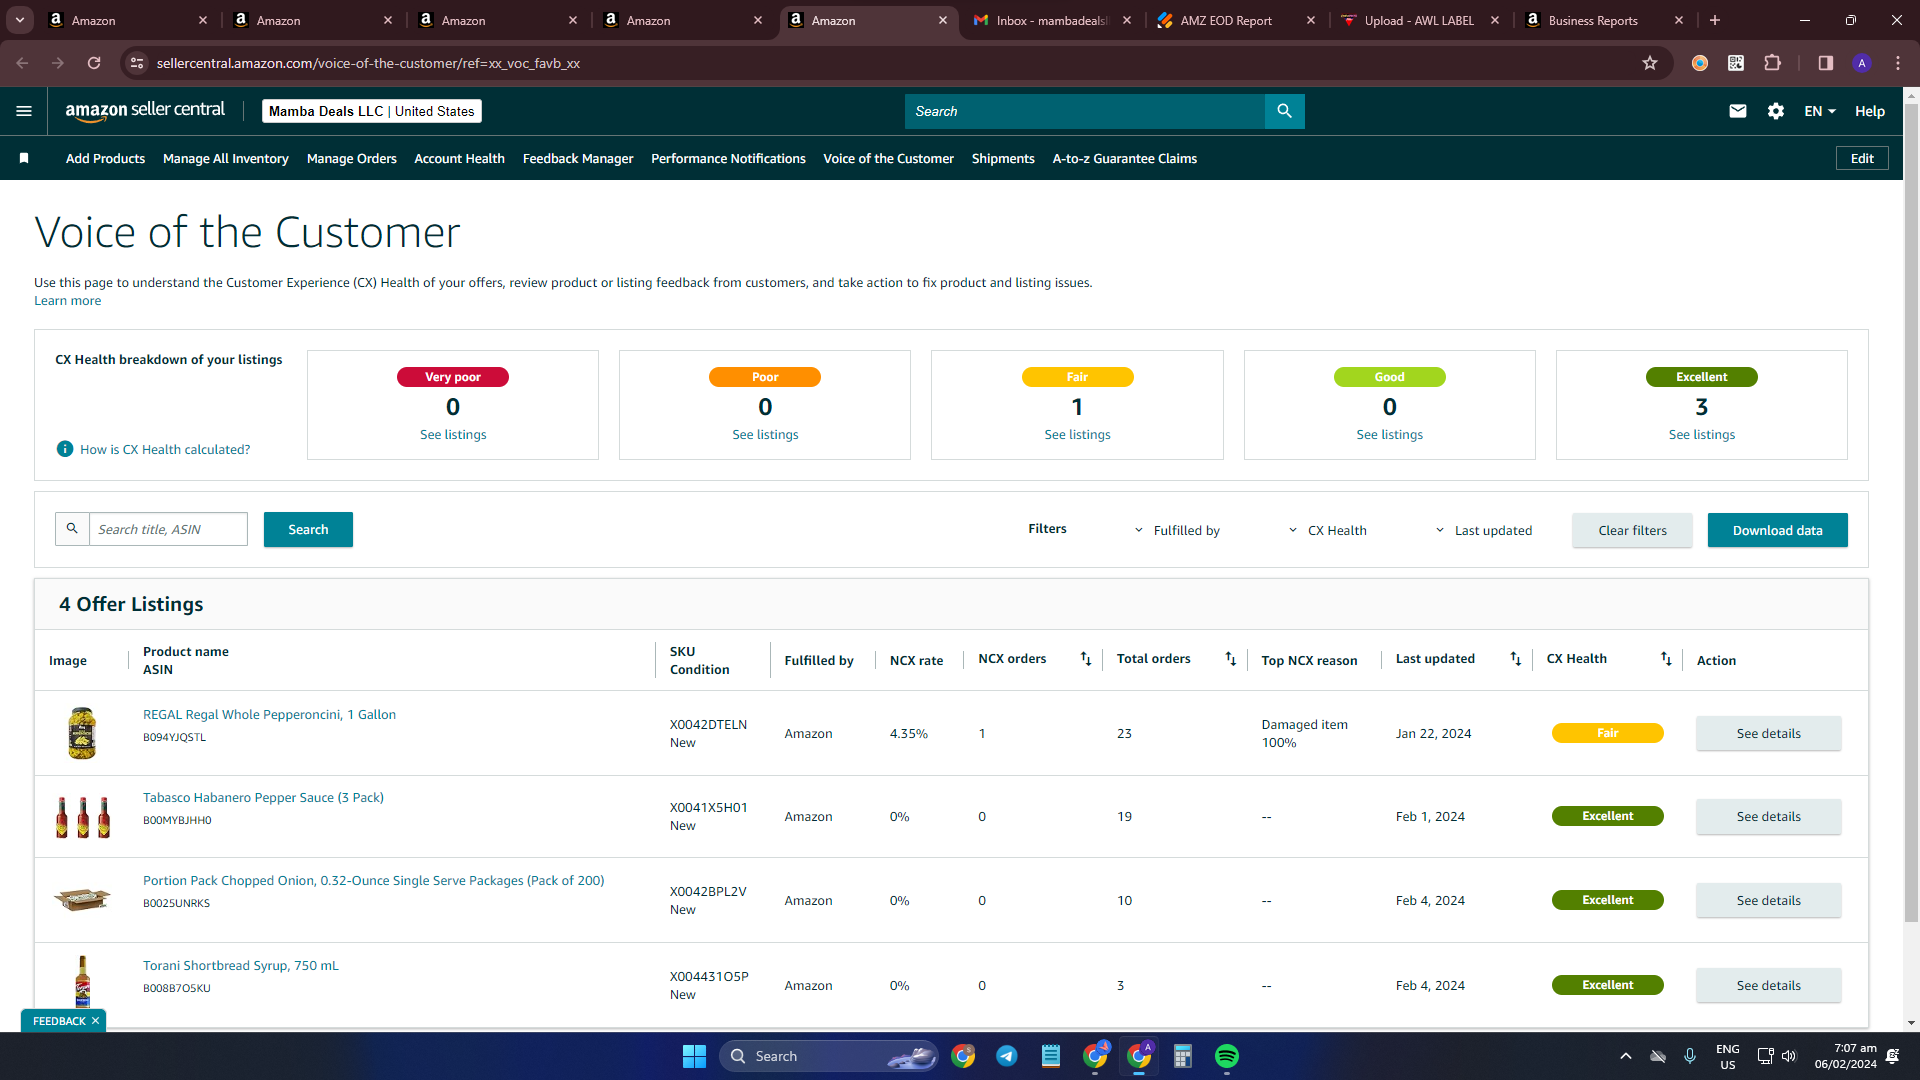
Task: See details for Tabasco Habanero listing
Action: click(x=1768, y=816)
